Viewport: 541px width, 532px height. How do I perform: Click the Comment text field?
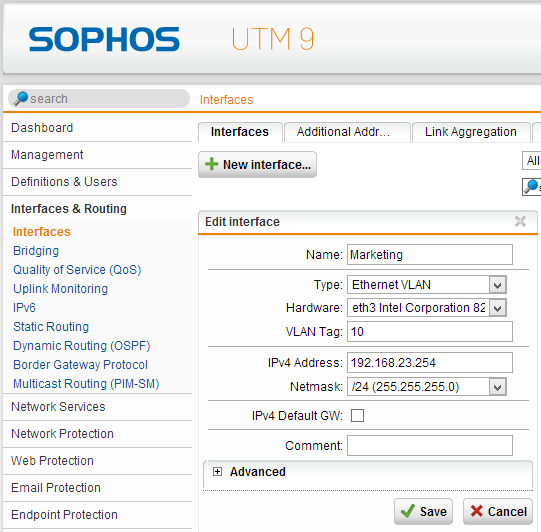[430, 445]
